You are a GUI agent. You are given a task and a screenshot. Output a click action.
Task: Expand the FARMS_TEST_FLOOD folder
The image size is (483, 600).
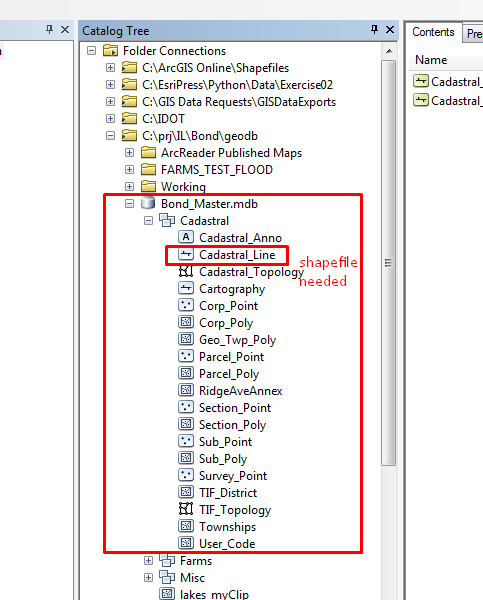click(129, 170)
